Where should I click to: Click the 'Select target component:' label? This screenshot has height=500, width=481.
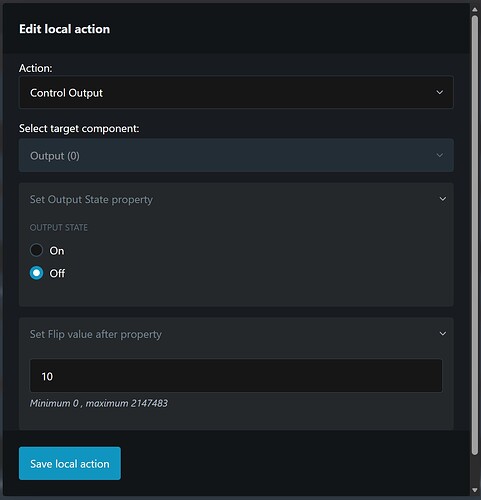79,128
